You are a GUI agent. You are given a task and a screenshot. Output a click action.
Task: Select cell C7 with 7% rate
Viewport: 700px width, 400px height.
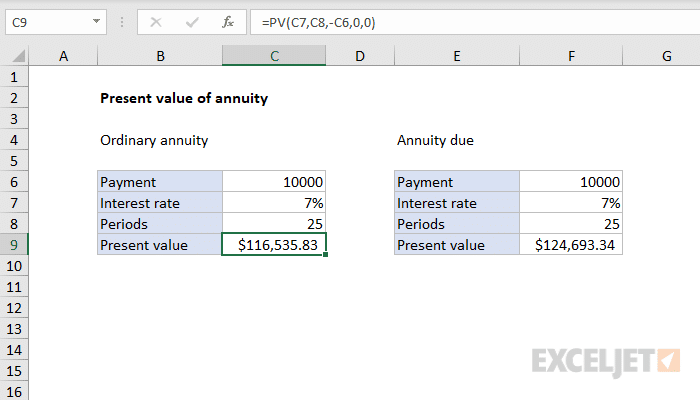pos(274,203)
